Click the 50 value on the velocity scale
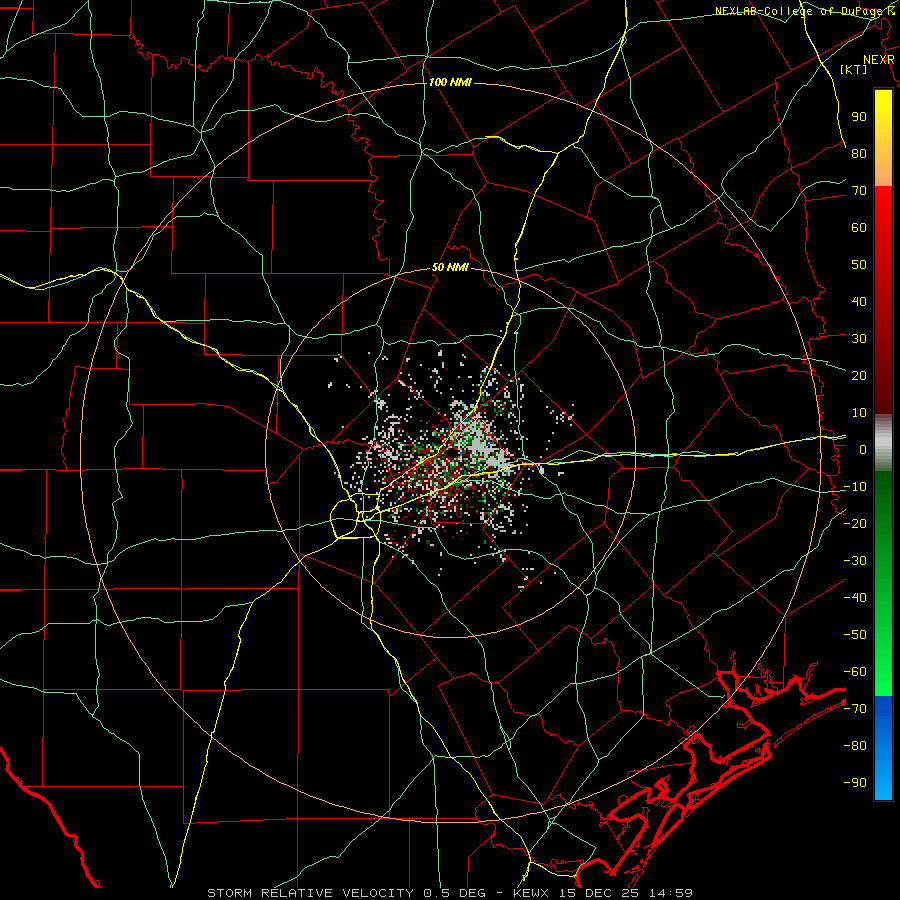The image size is (900, 900). 859,265
